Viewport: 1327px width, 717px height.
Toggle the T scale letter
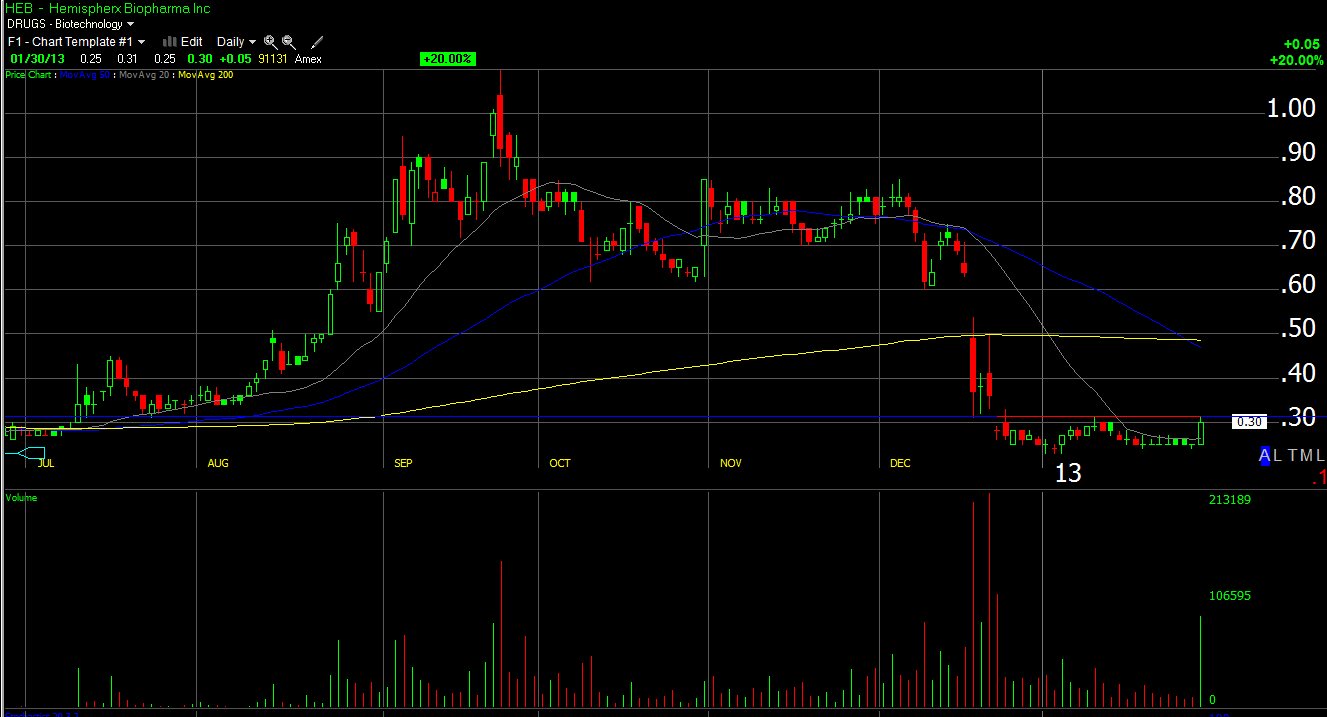pos(1292,456)
